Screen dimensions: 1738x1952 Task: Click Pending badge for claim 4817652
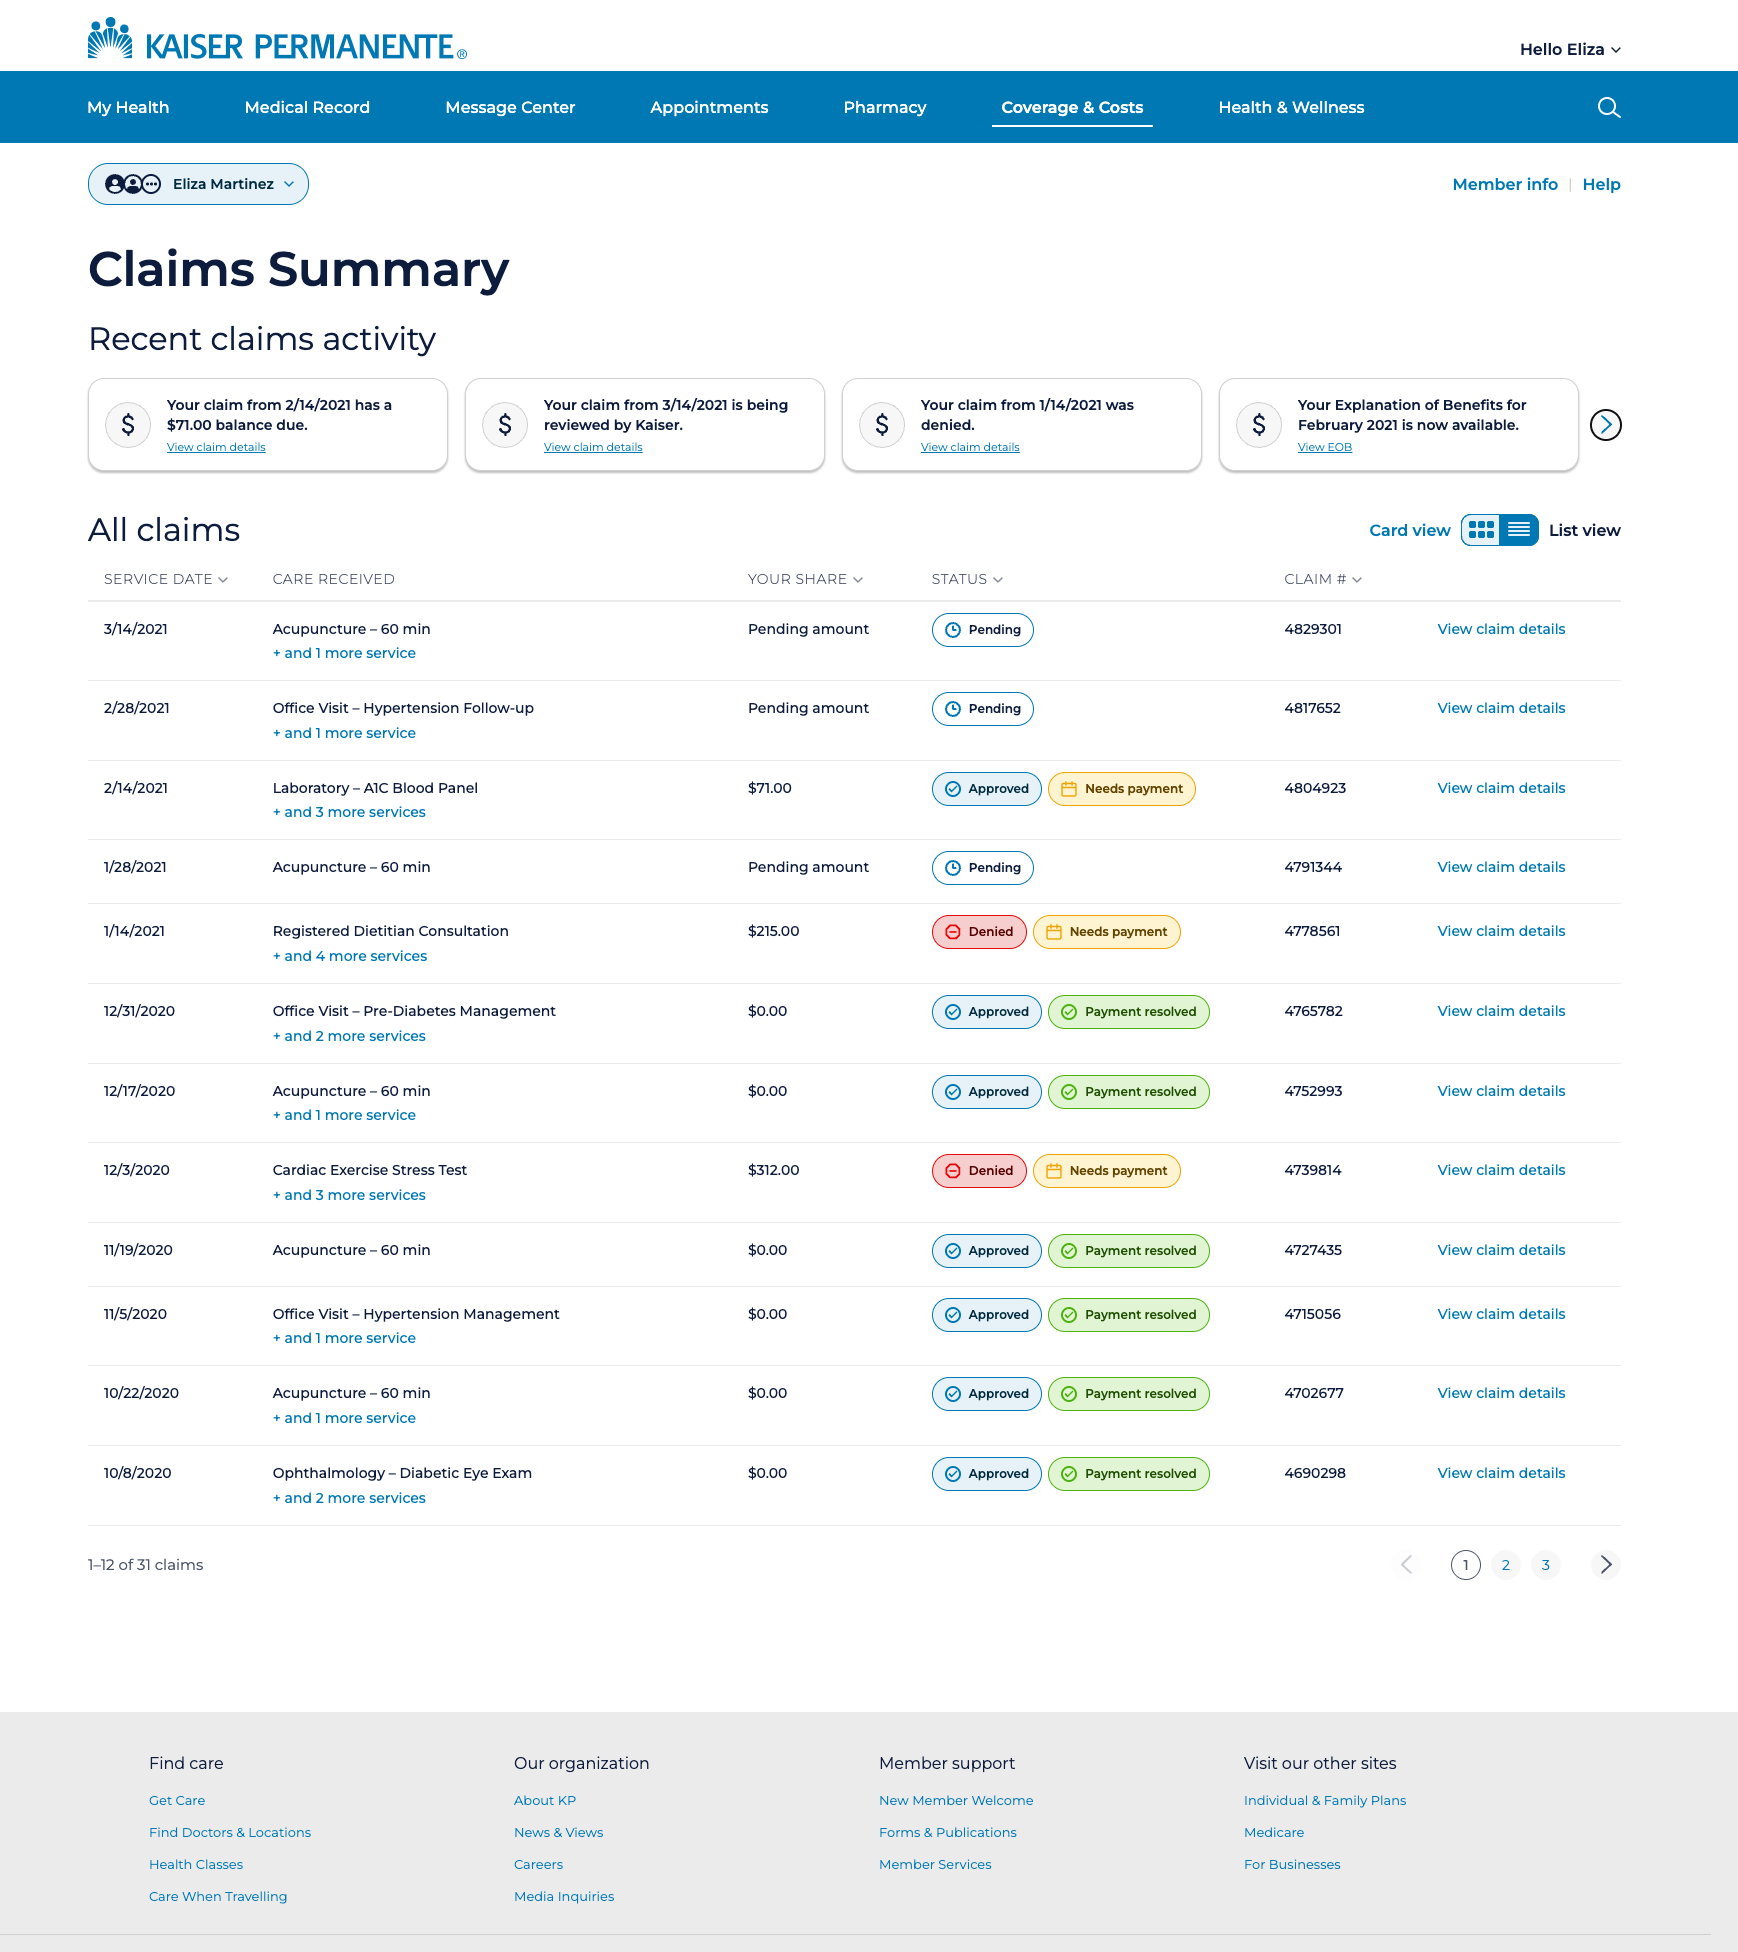(982, 709)
